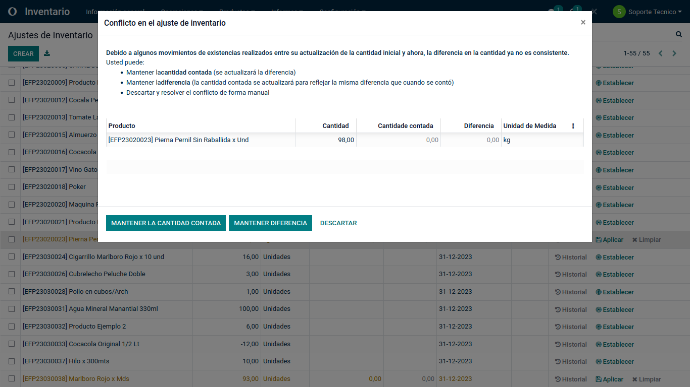Click Mantener la cantidad contada button
Image resolution: width=690 pixels, height=387 pixels.
(x=166, y=223)
